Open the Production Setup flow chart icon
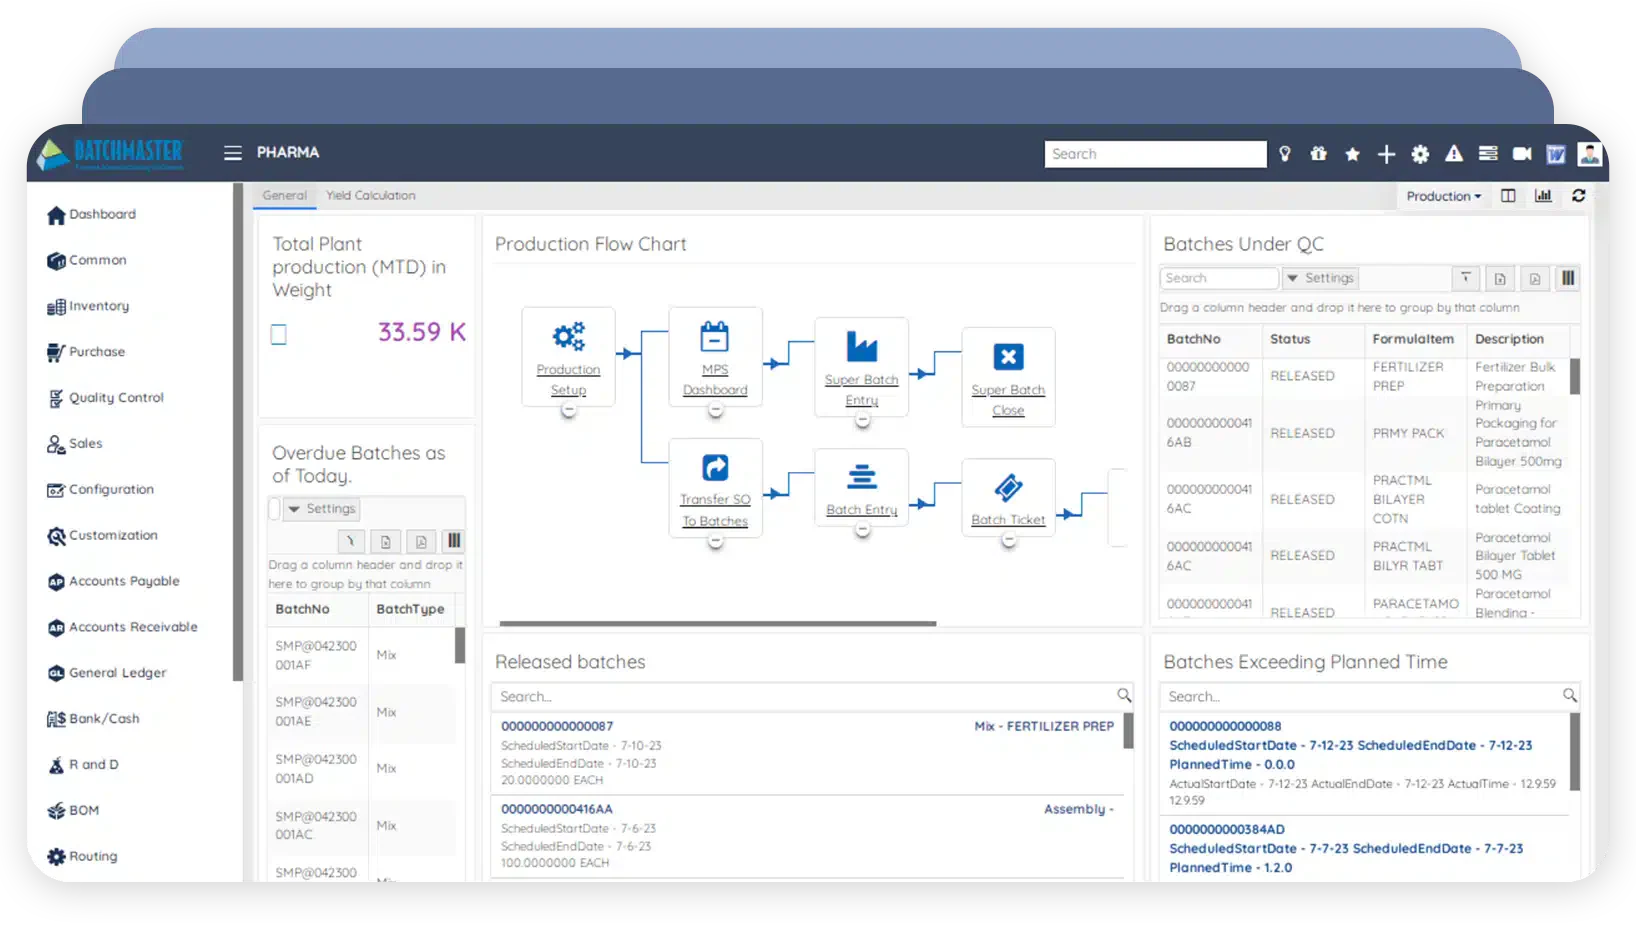Screen dimensions: 1636x926 [568, 336]
